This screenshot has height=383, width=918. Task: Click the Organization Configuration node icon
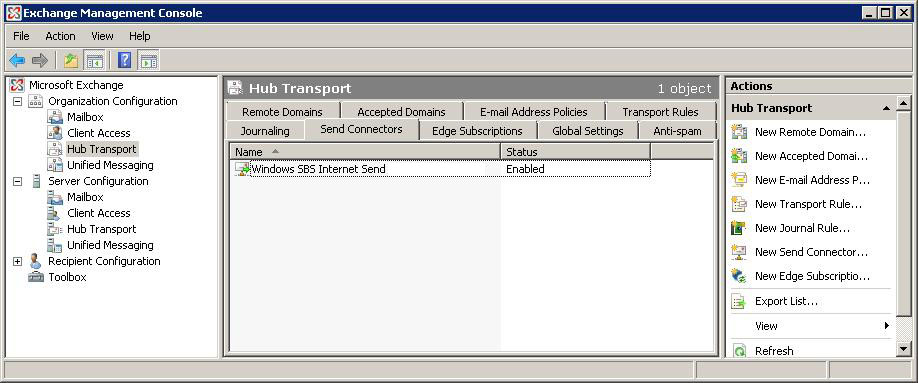[x=35, y=101]
